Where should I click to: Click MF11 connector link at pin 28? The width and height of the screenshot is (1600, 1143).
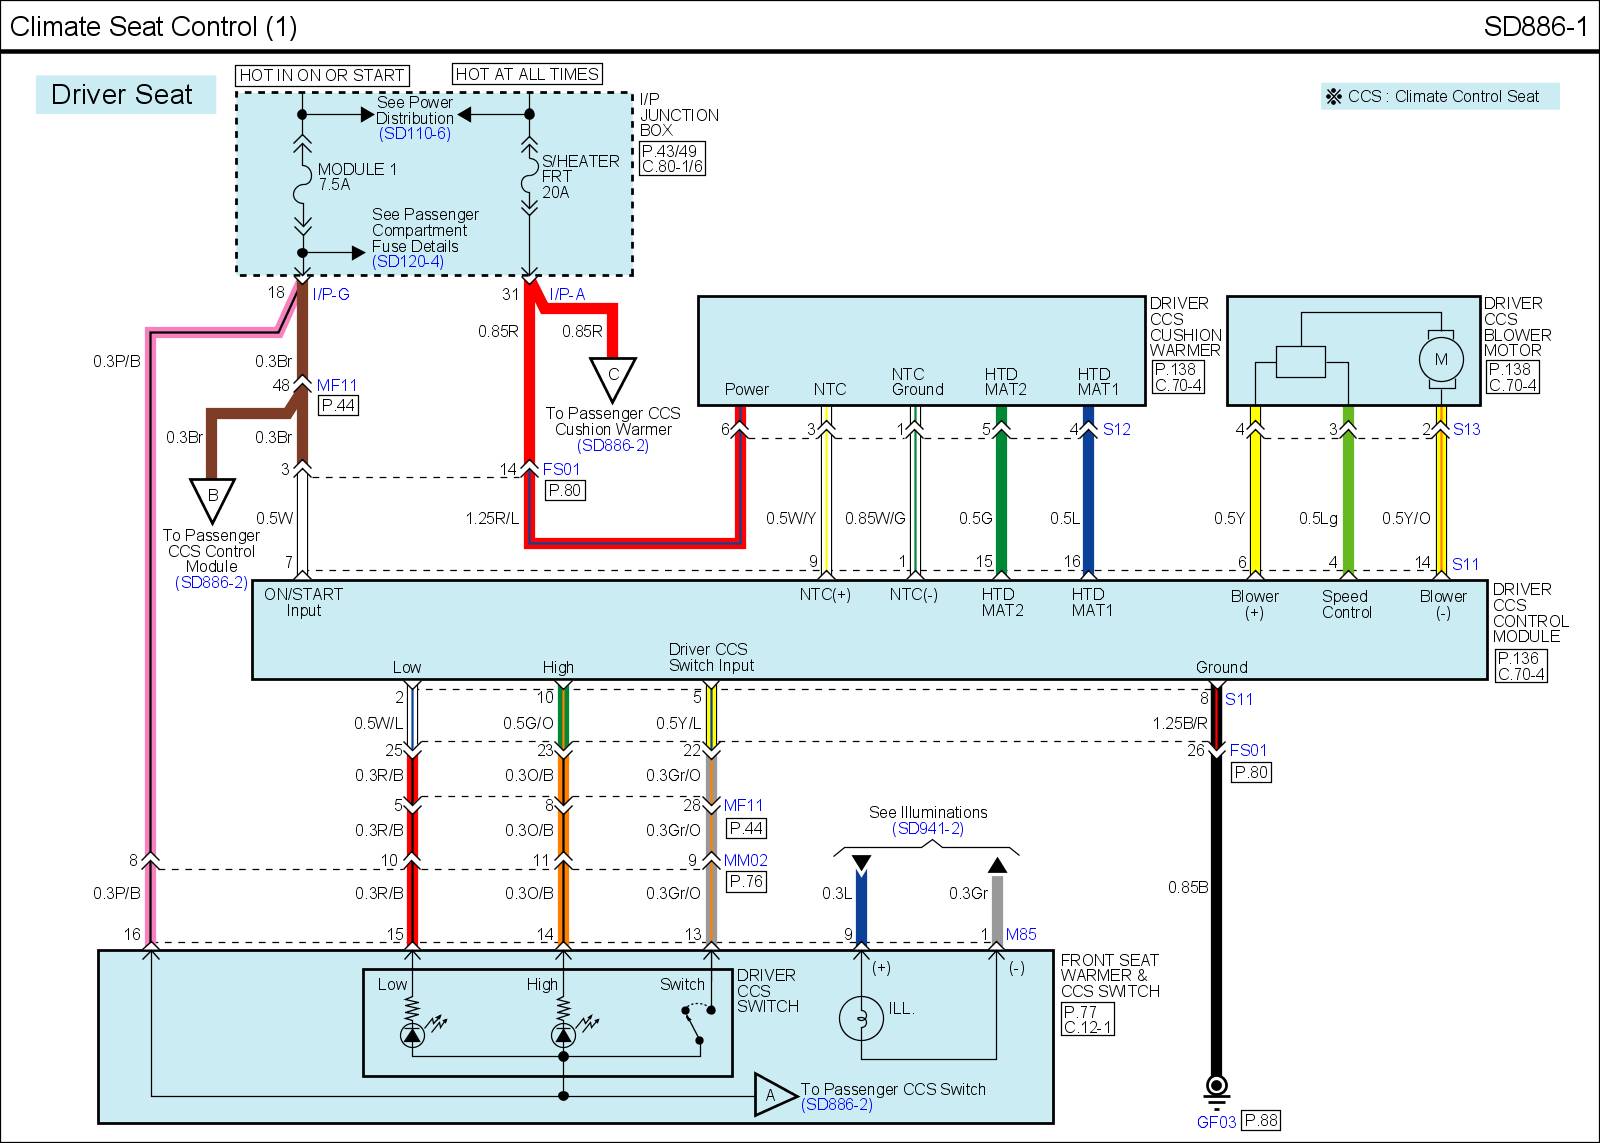point(743,805)
